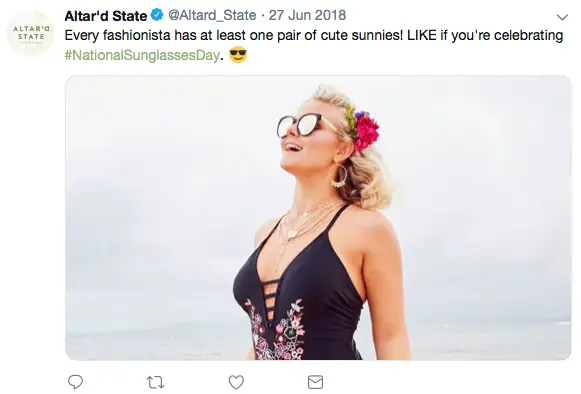
Task: Click the model's mirrored sunglasses in photo
Action: coord(300,125)
